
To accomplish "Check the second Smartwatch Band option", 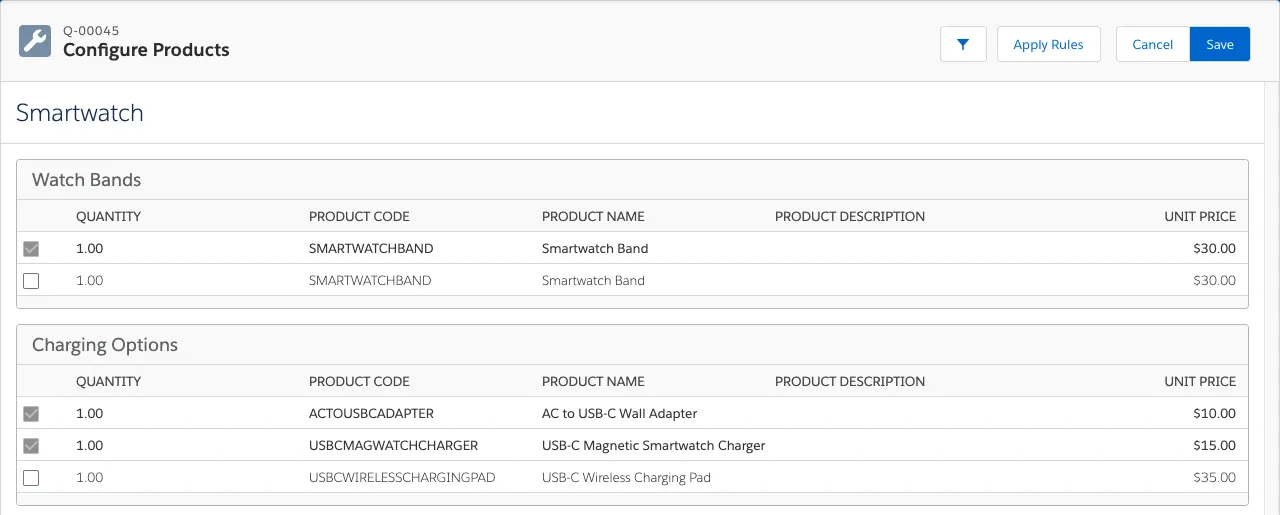I will click(x=31, y=281).
